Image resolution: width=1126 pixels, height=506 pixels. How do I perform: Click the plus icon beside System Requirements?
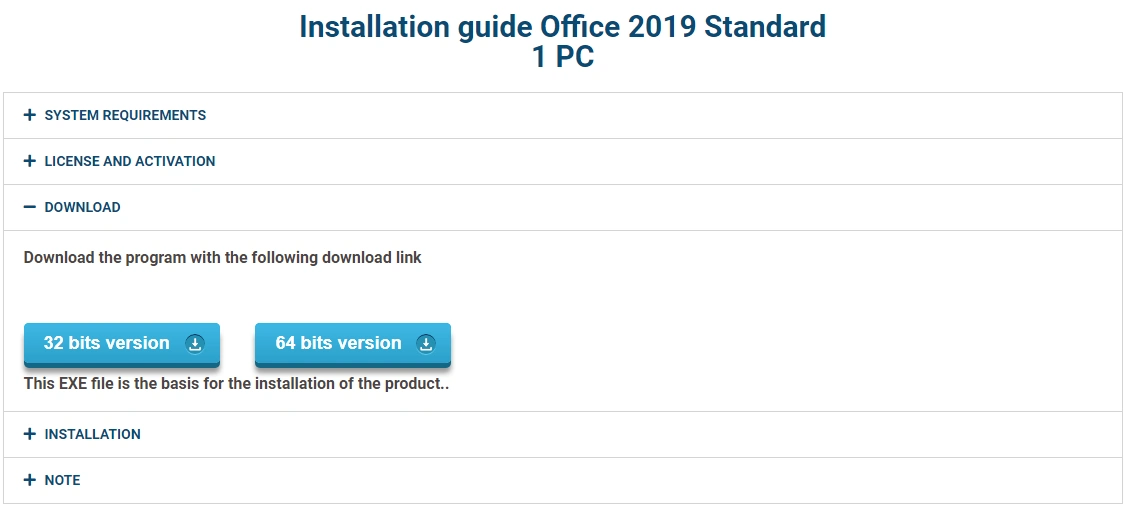tap(30, 115)
